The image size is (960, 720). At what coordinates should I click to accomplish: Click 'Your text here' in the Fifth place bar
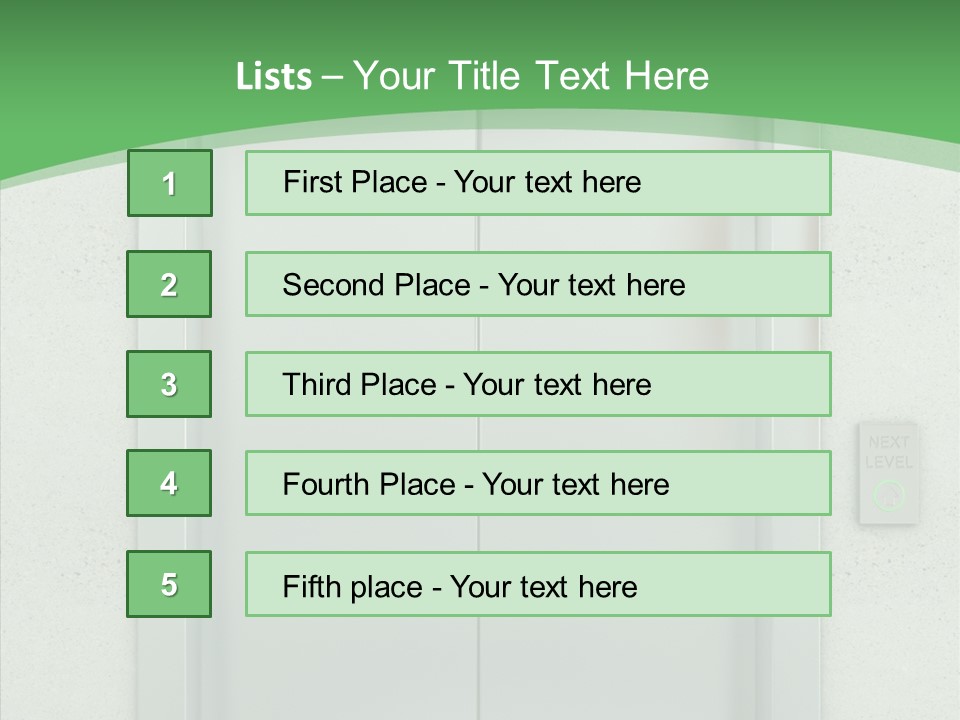[544, 586]
